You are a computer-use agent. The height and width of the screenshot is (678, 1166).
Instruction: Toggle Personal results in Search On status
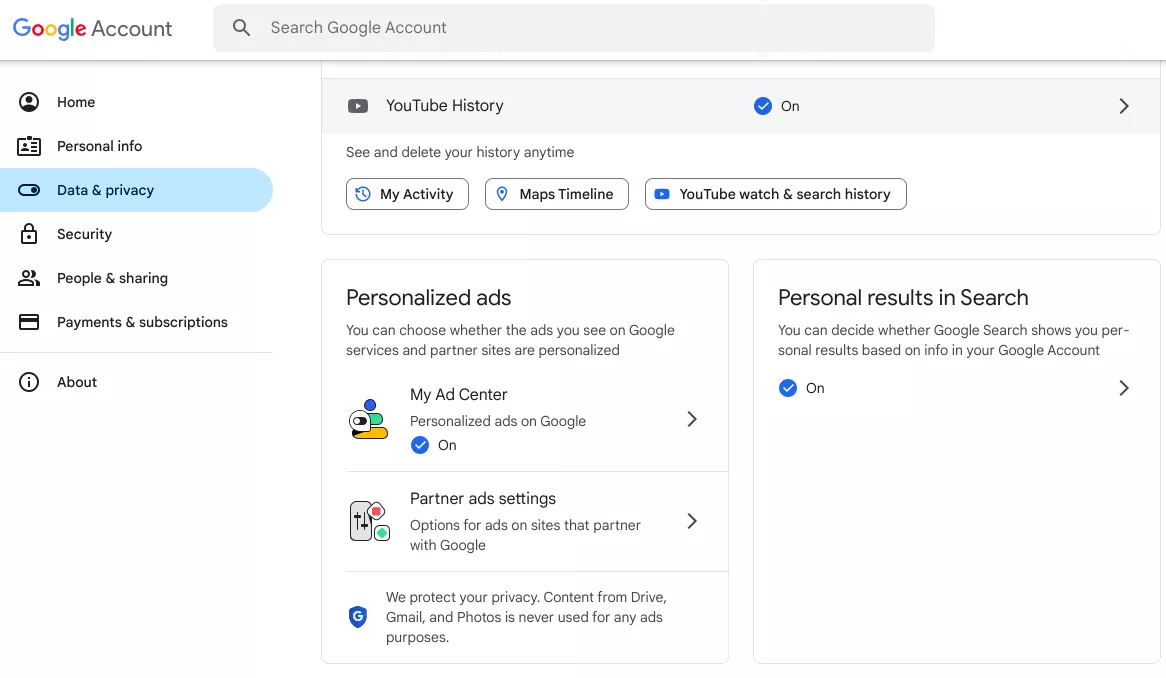(x=788, y=388)
